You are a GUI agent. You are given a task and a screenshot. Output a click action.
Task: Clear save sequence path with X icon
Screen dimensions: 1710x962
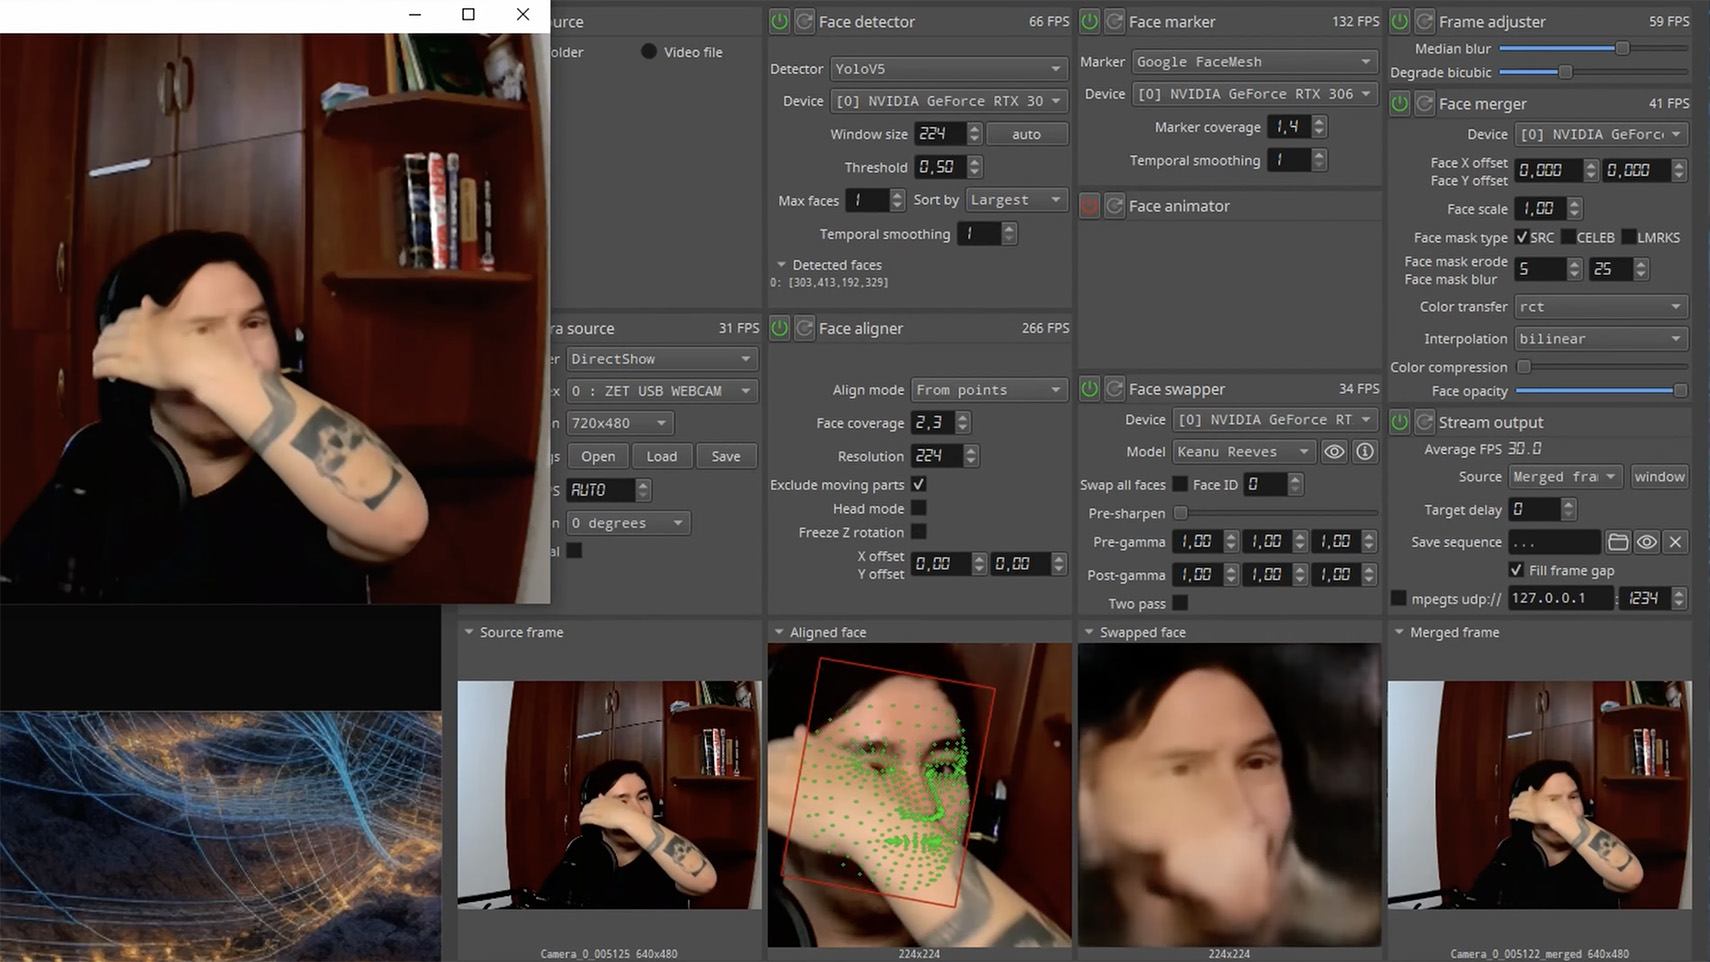click(1675, 542)
